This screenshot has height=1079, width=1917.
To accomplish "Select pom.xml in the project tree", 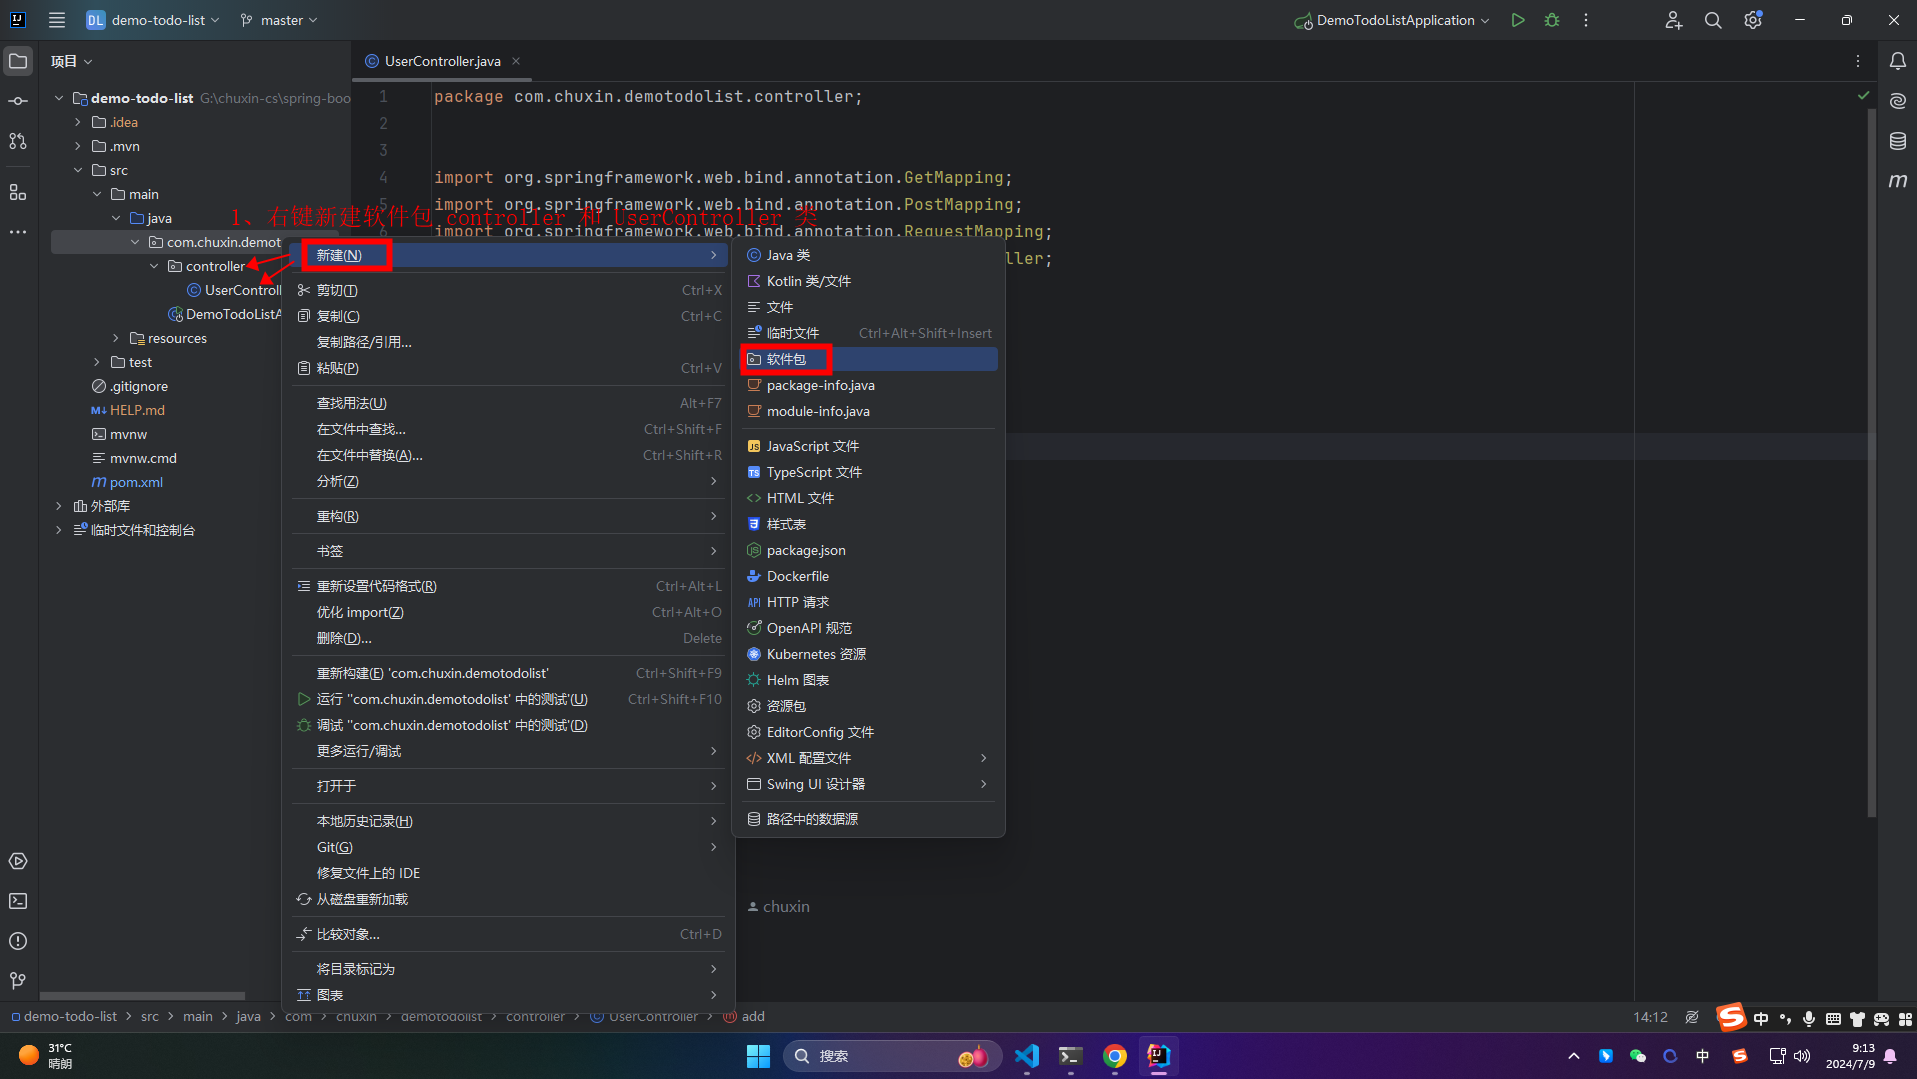I will 136,482.
